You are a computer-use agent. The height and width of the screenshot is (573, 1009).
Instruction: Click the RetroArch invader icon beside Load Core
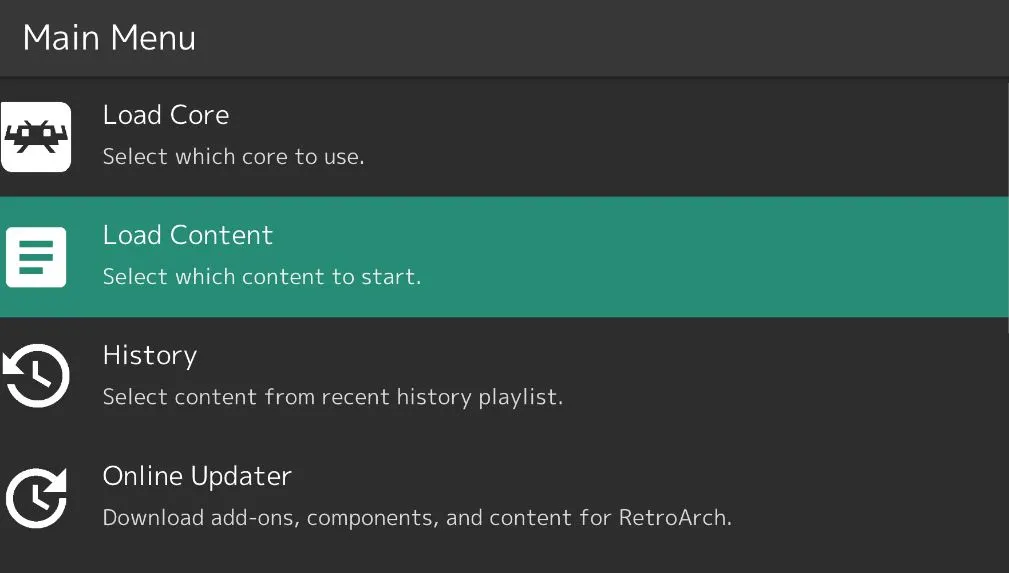click(36, 137)
